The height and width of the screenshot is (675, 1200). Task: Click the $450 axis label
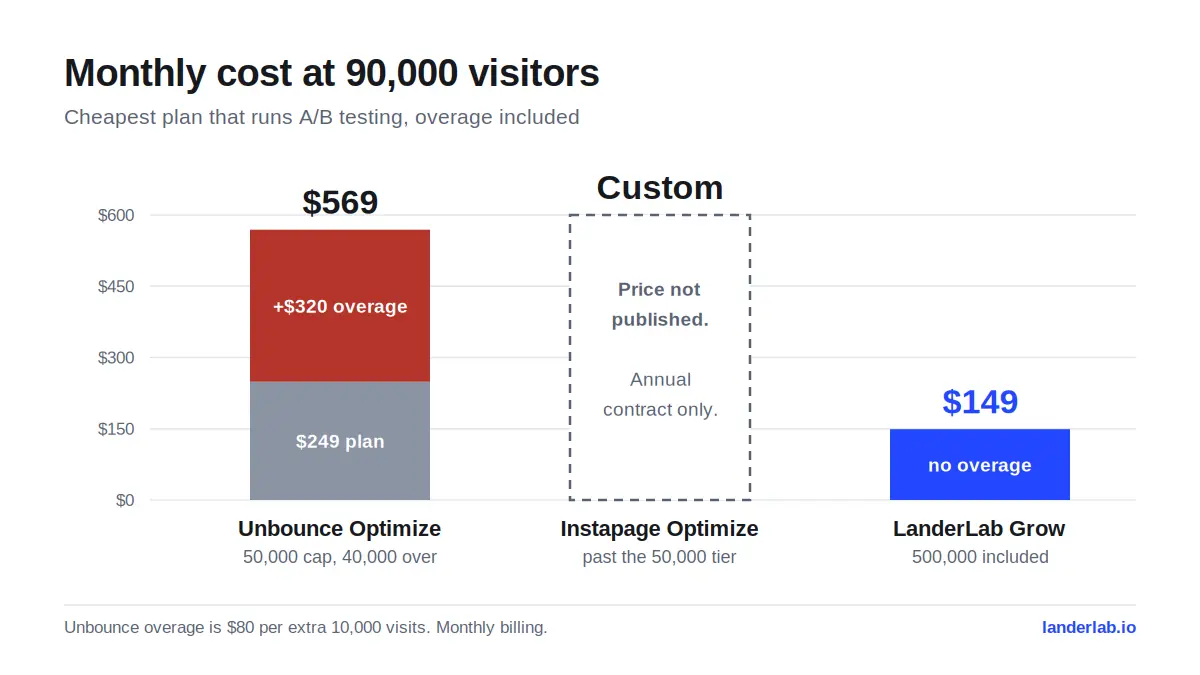tap(116, 286)
